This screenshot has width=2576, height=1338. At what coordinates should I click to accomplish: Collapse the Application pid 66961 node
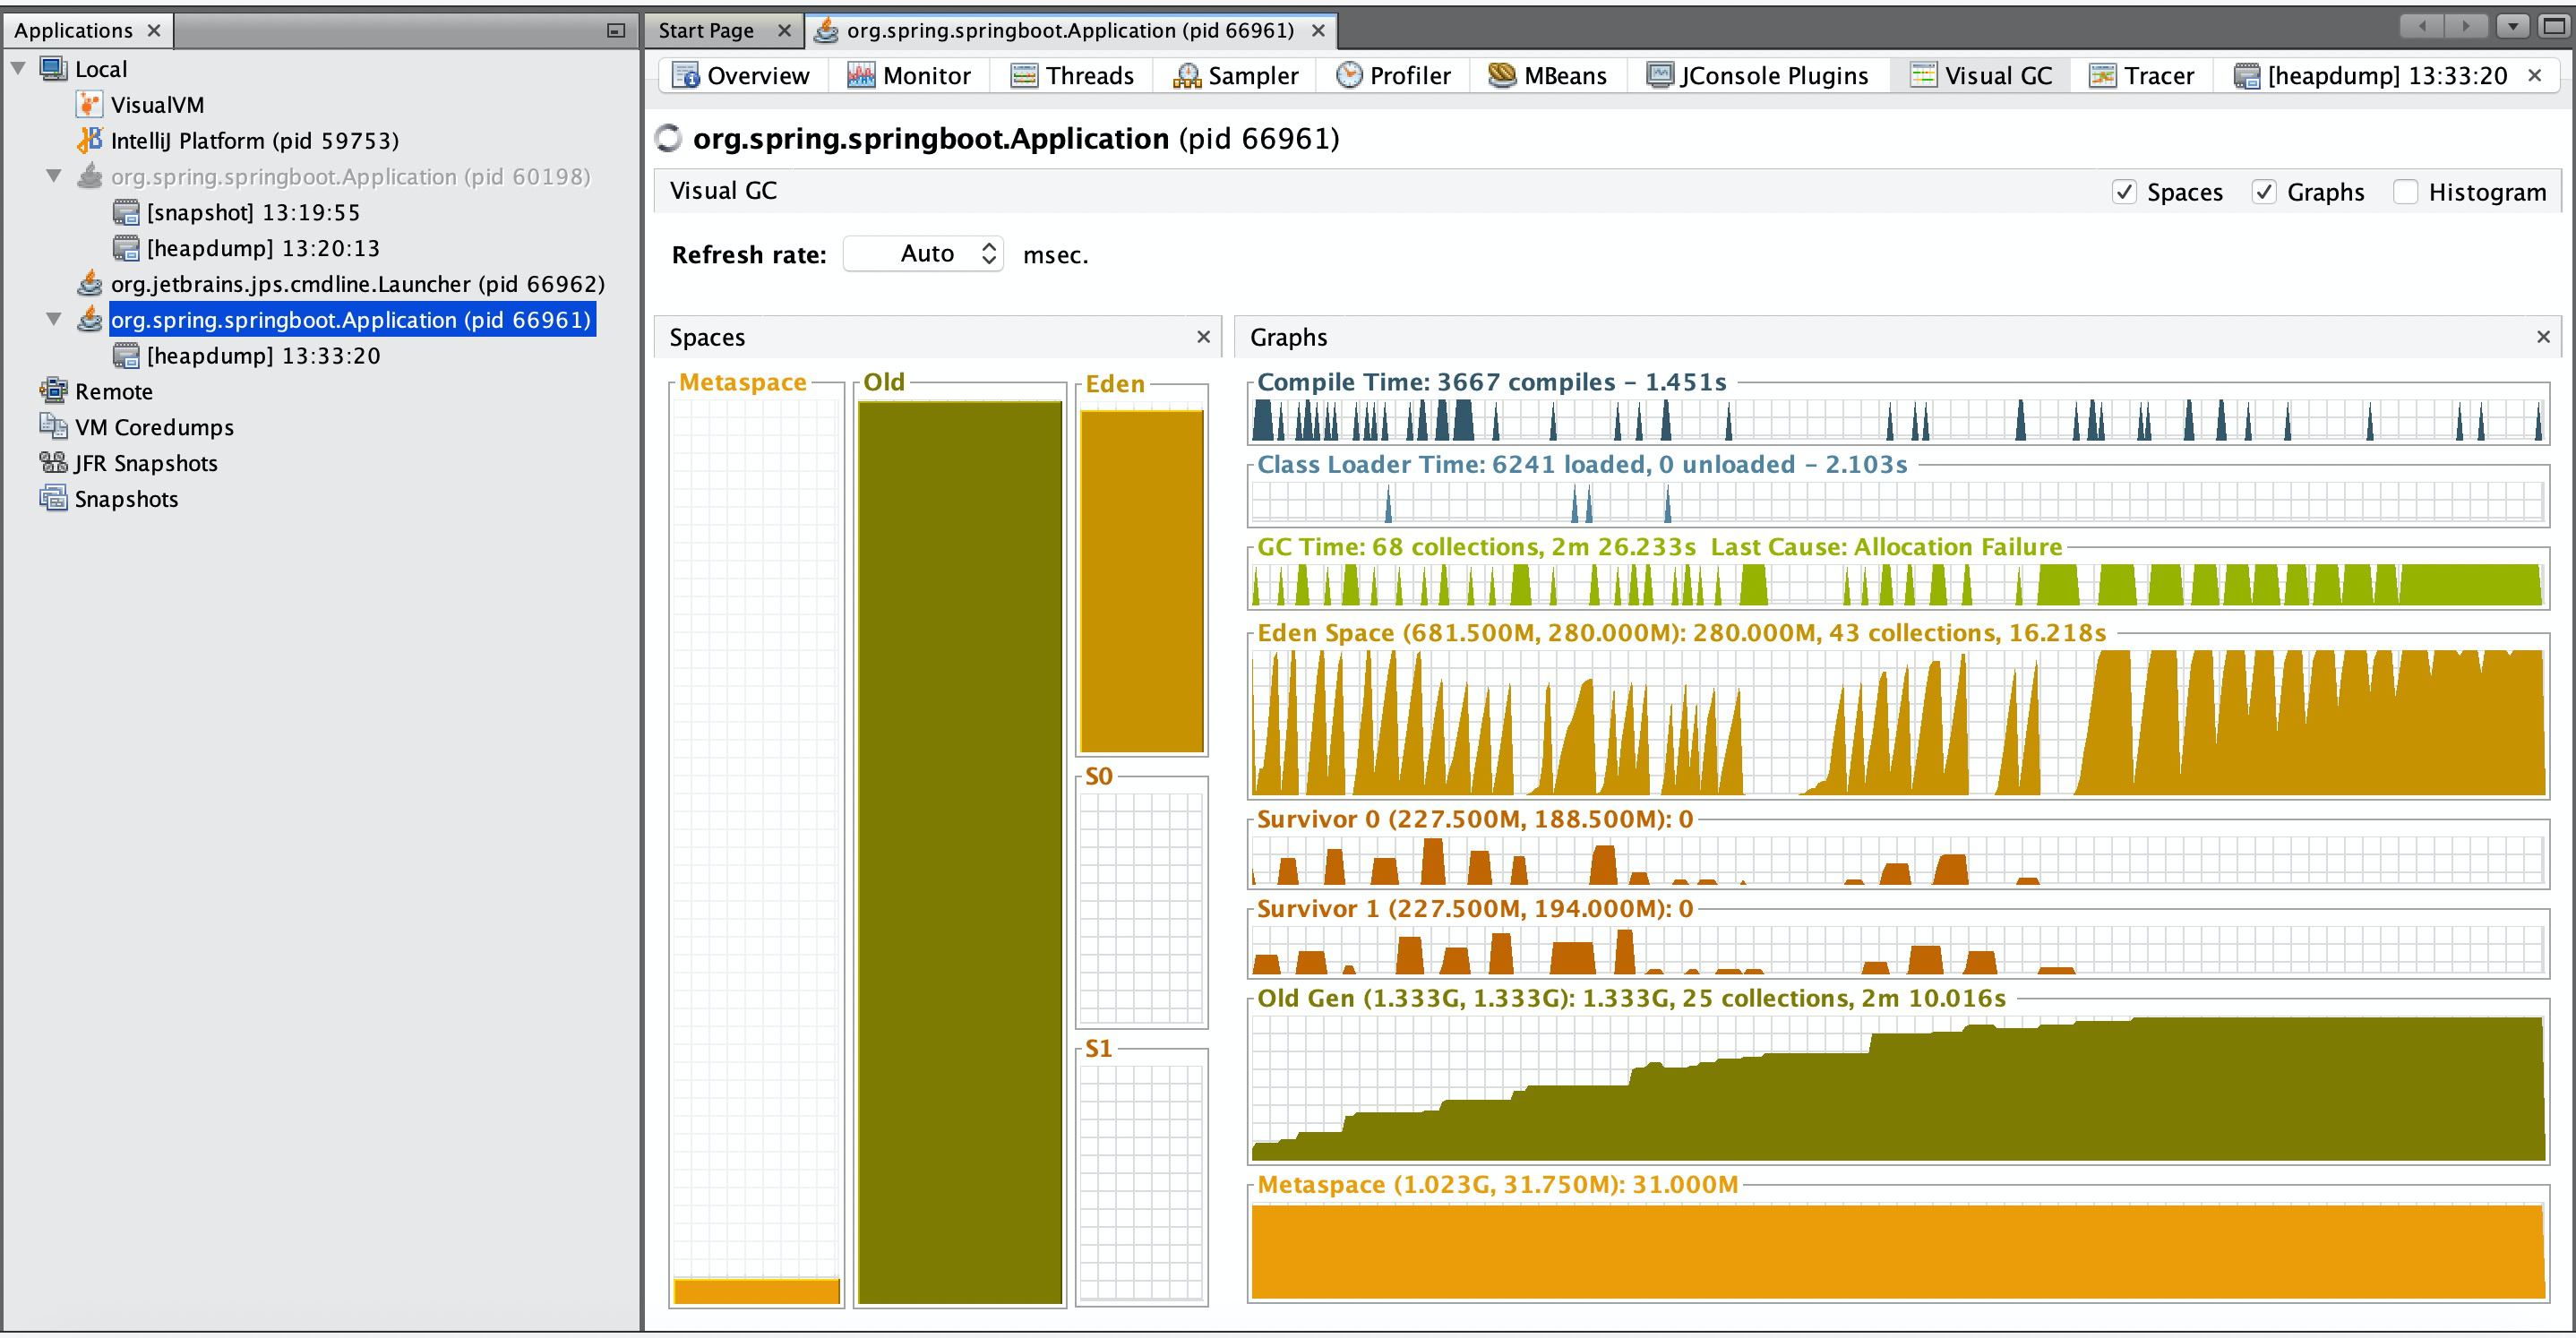tap(54, 320)
